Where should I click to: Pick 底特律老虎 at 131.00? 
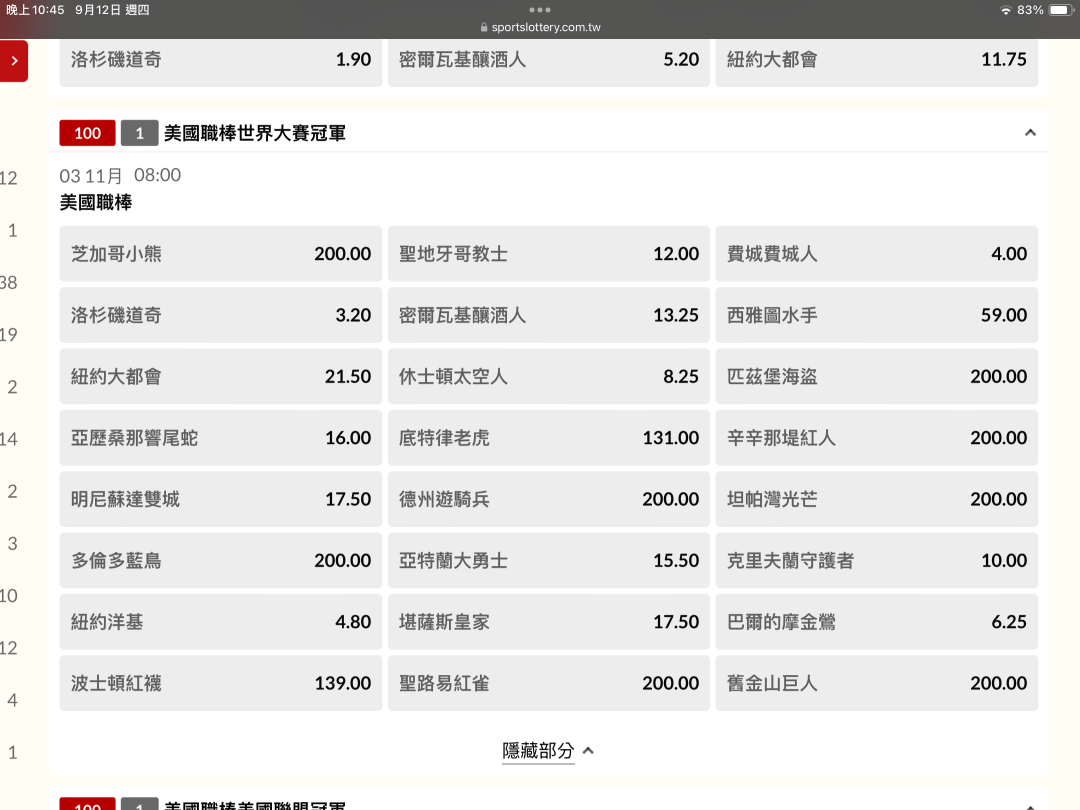[548, 437]
